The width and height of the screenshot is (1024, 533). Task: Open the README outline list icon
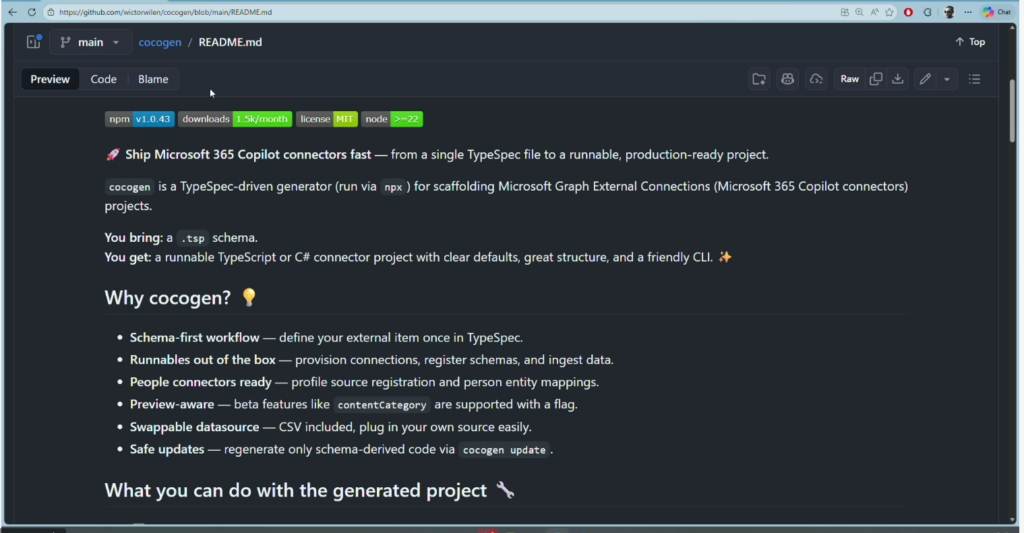click(x=974, y=79)
